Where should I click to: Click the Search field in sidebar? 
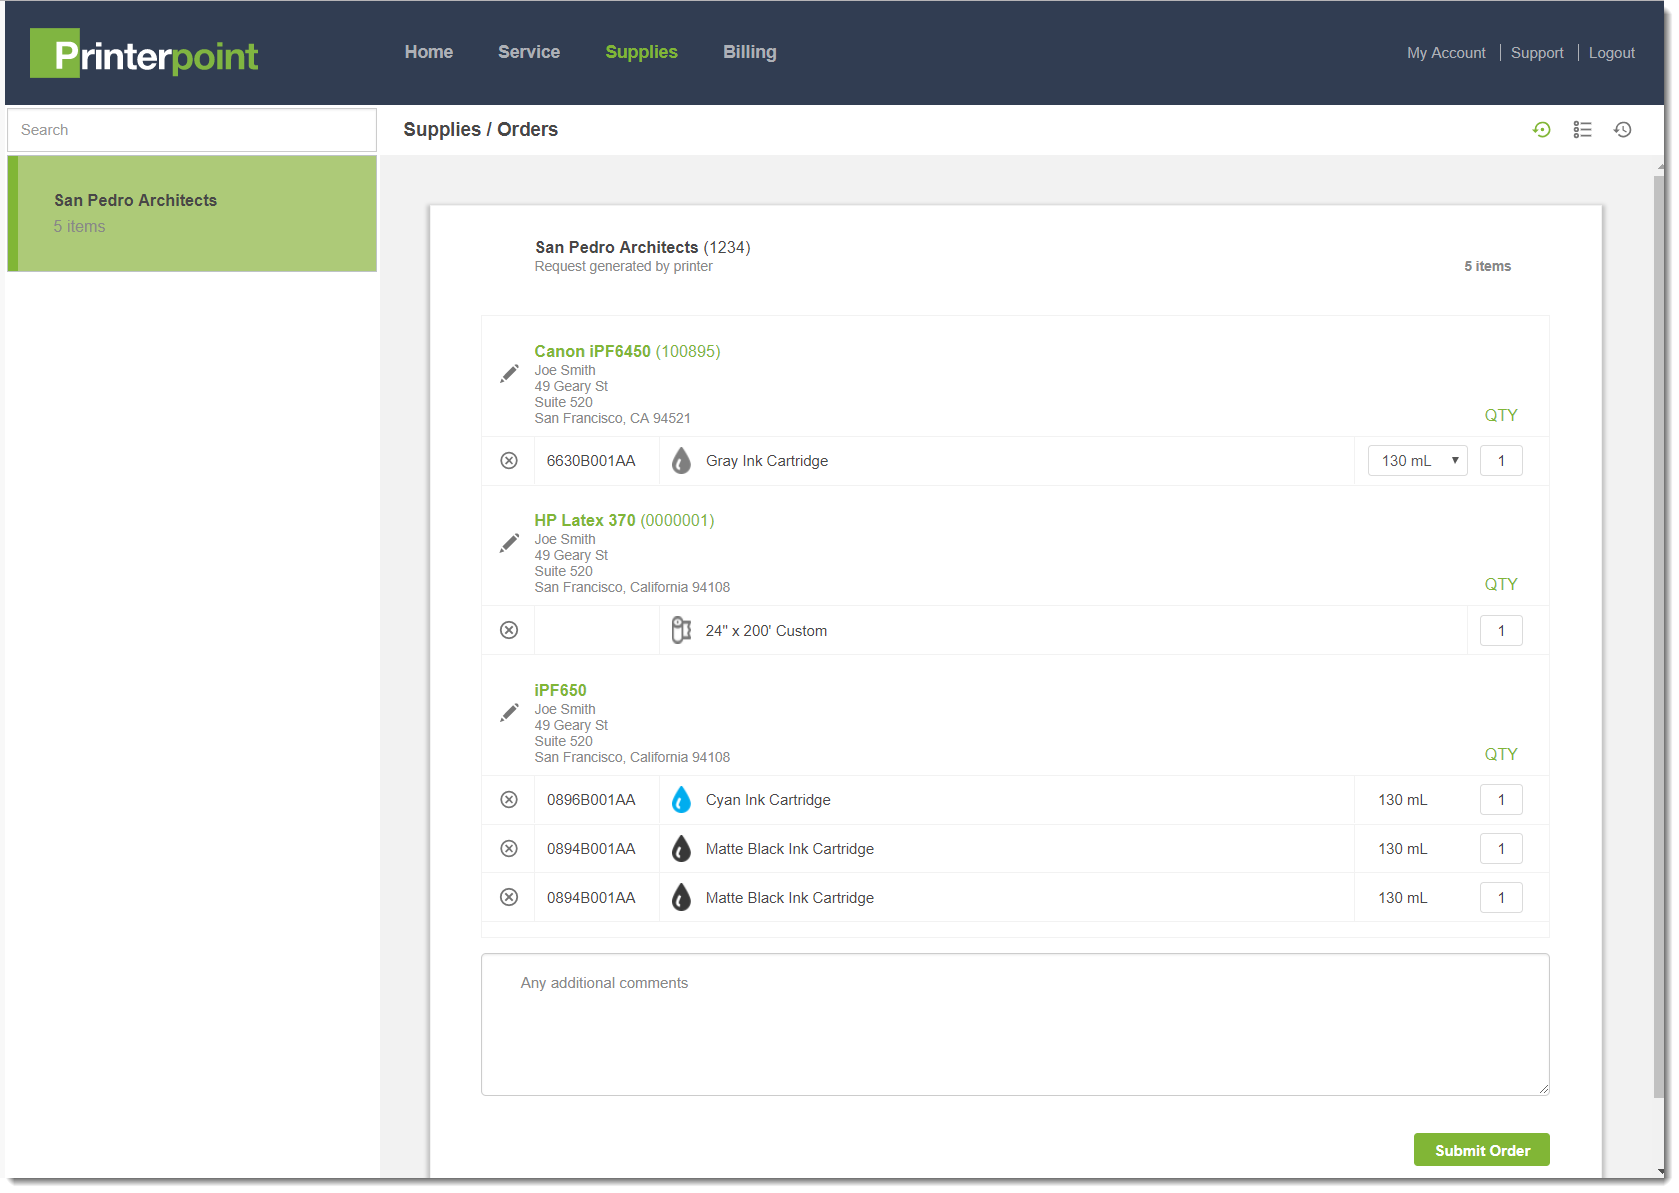[x=192, y=130]
